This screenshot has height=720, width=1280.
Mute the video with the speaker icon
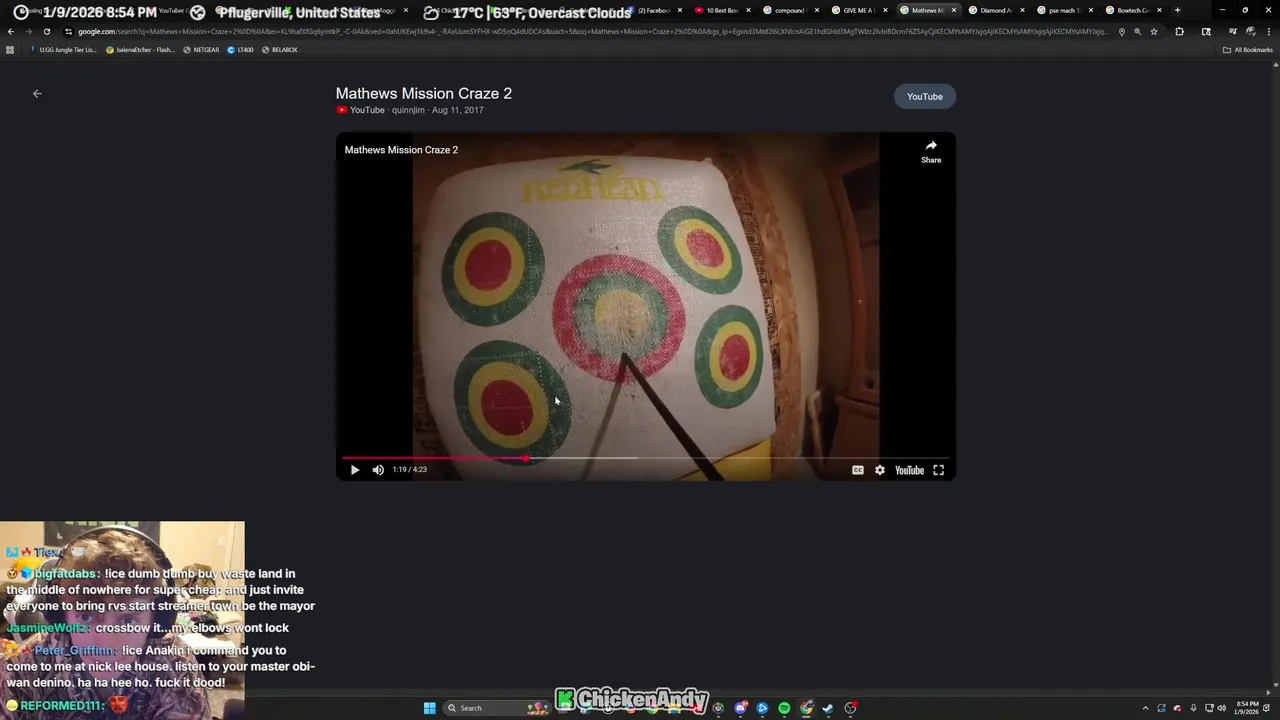pyautogui.click(x=378, y=470)
